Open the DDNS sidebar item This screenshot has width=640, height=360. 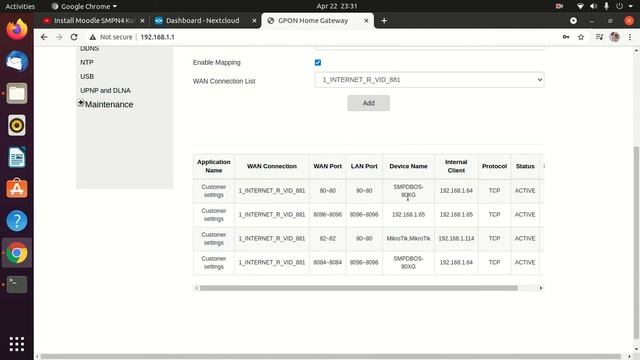click(89, 49)
